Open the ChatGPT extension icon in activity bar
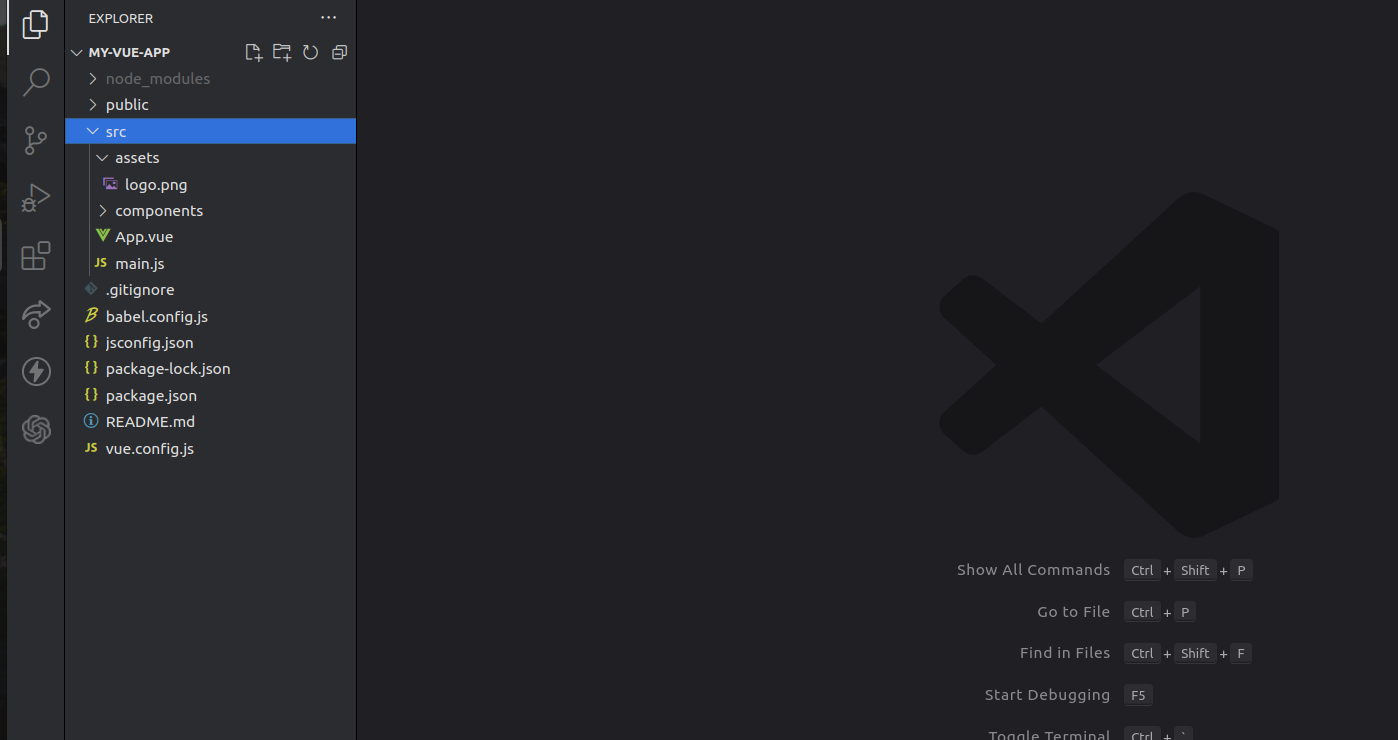The image size is (1398, 740). [x=36, y=430]
